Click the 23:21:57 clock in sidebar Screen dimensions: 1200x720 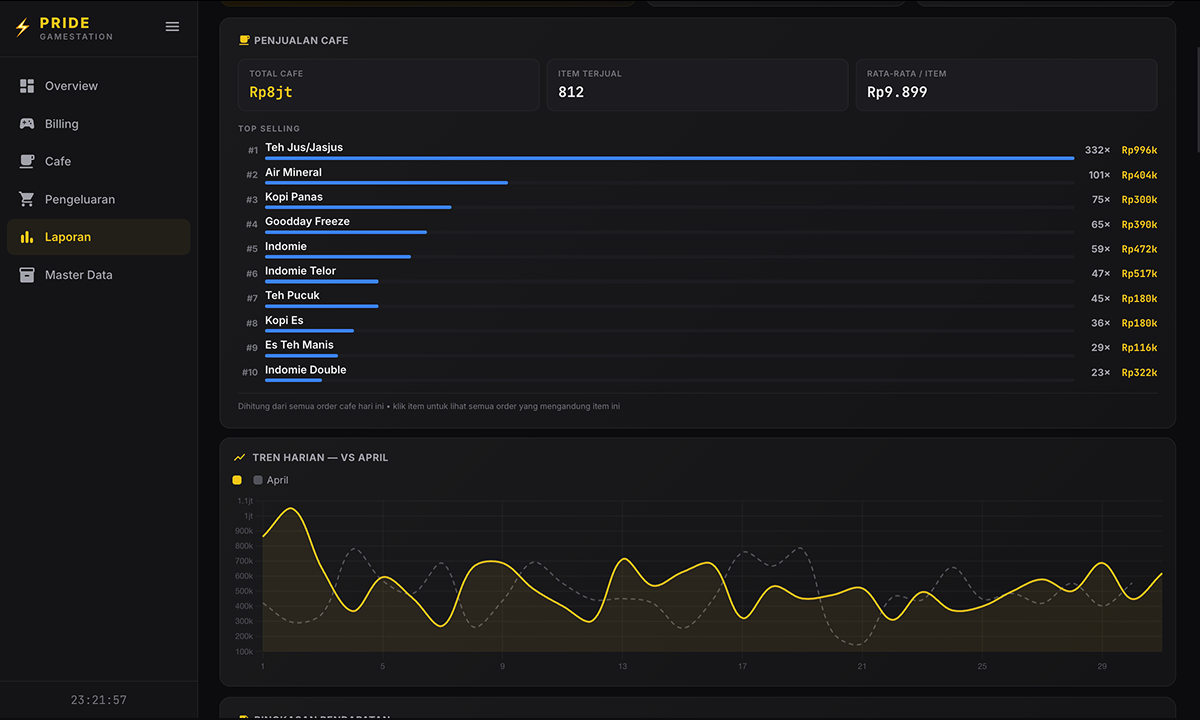click(x=98, y=700)
